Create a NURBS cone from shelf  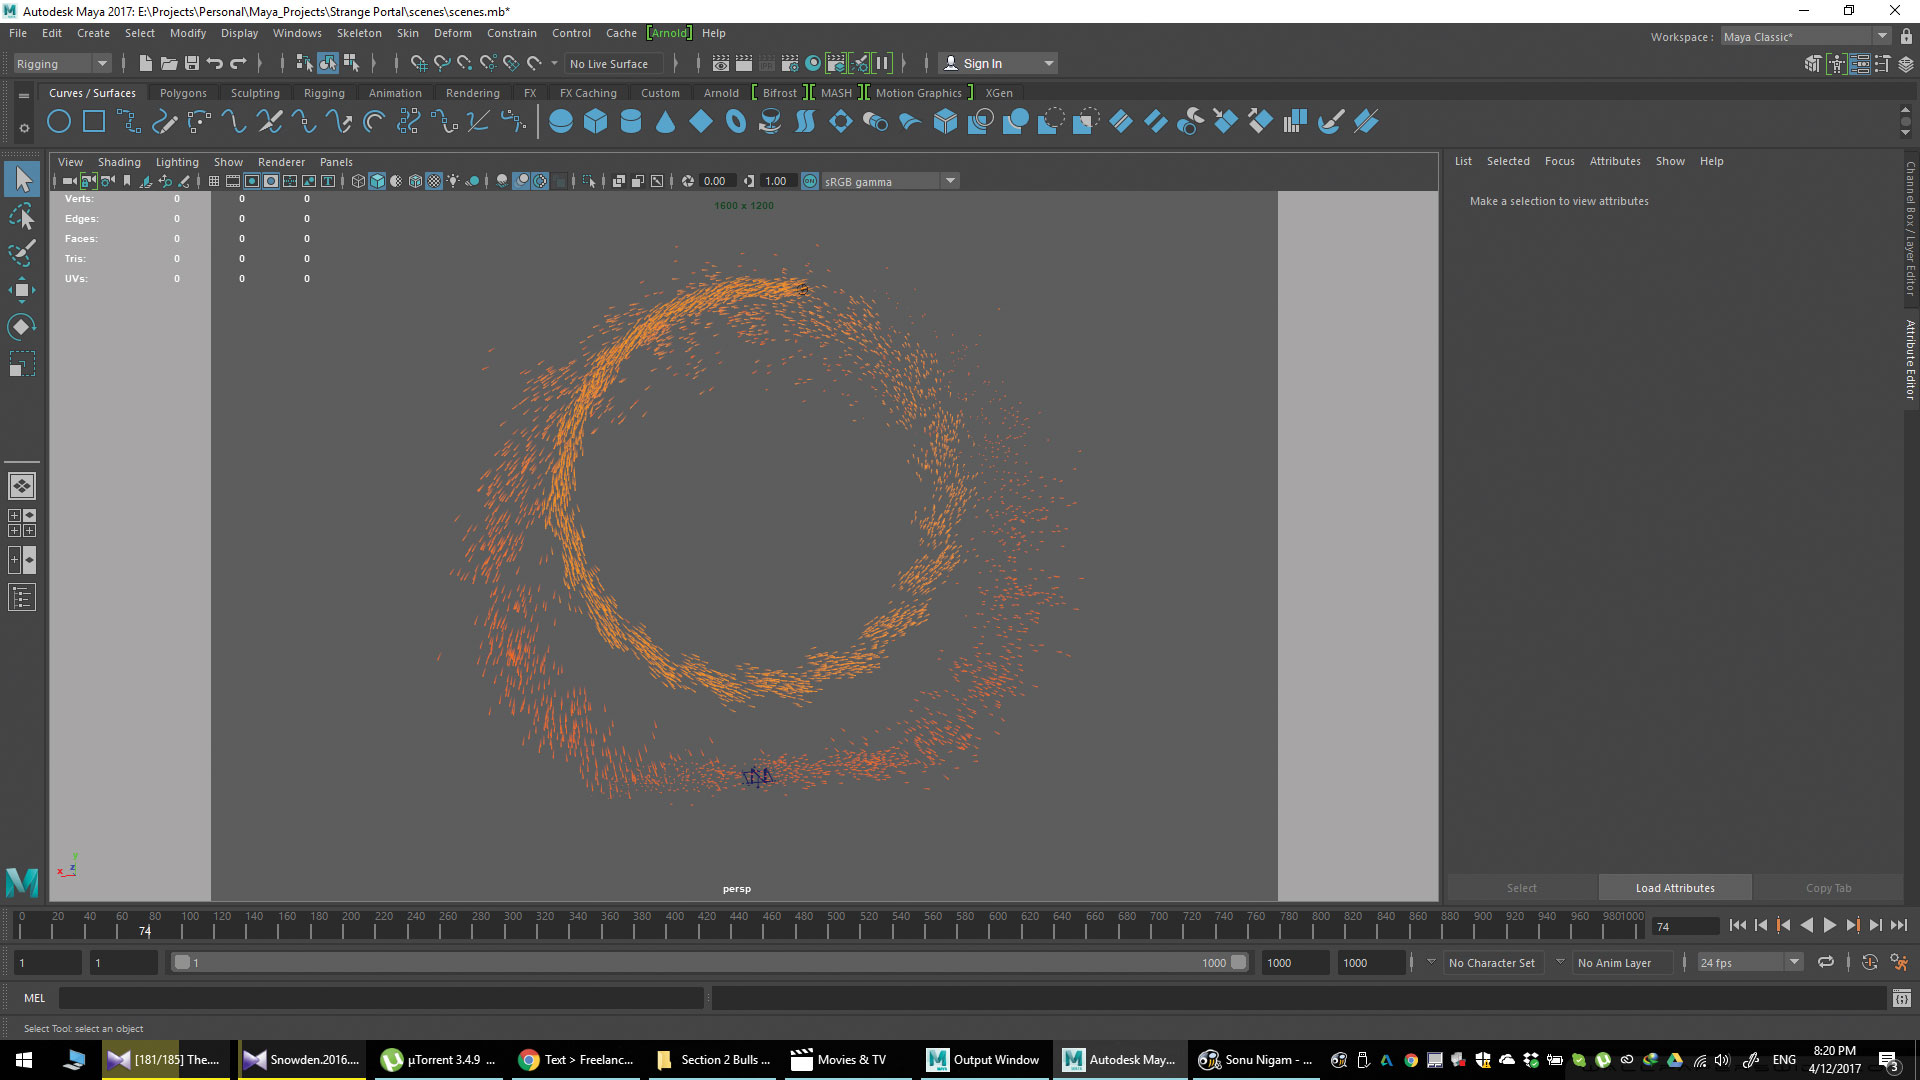(x=665, y=122)
